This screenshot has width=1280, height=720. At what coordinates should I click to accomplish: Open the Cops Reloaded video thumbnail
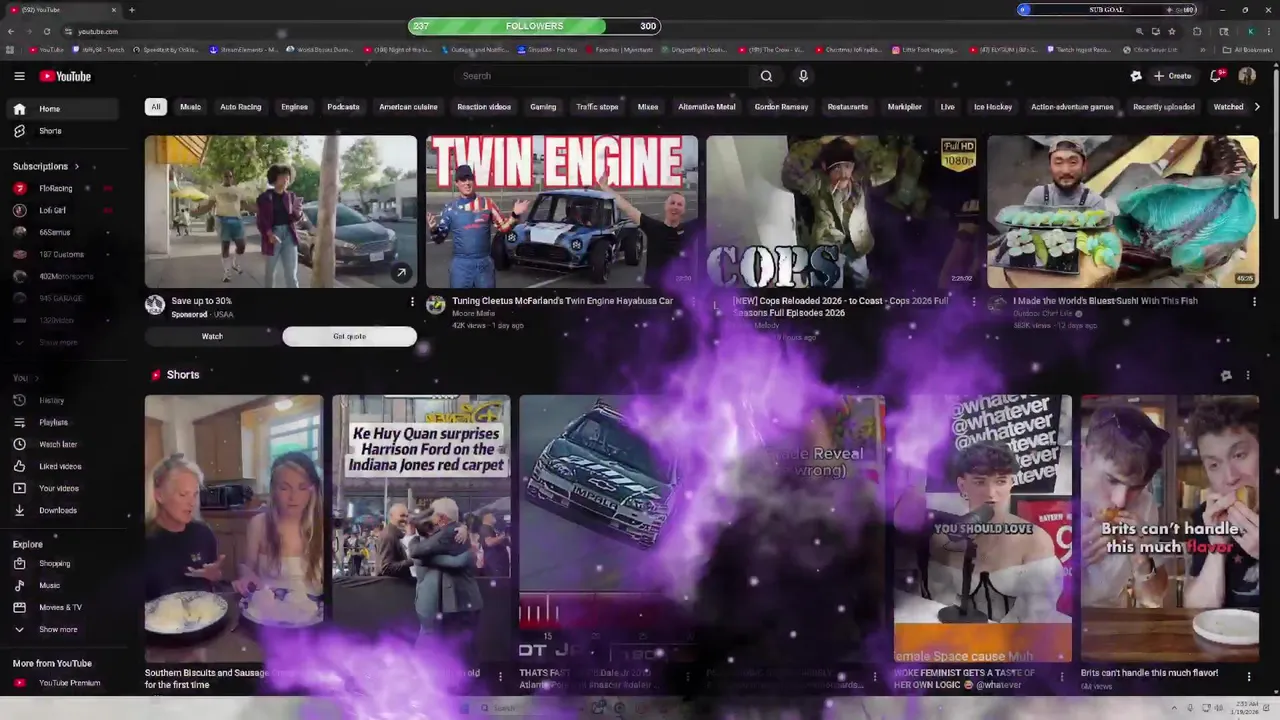[x=843, y=212]
